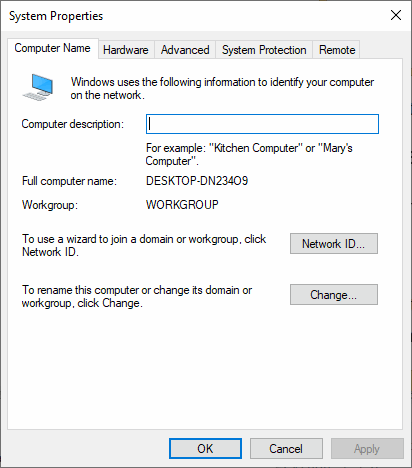Click the DESKTOP-DN234O9 computer name text

click(x=197, y=181)
